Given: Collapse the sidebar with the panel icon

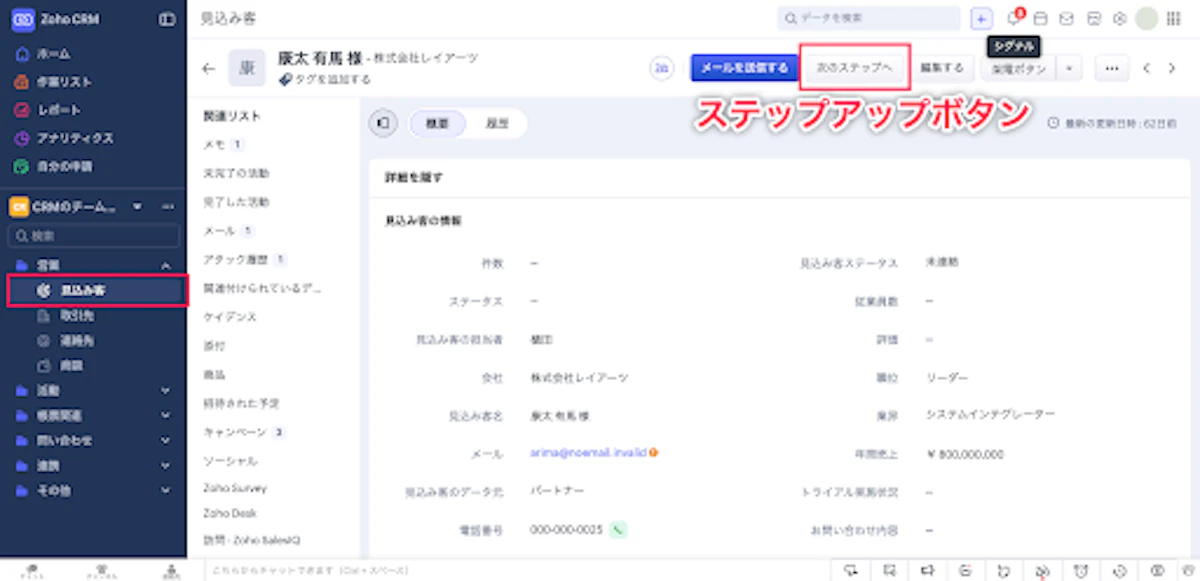Looking at the screenshot, I should point(167,19).
